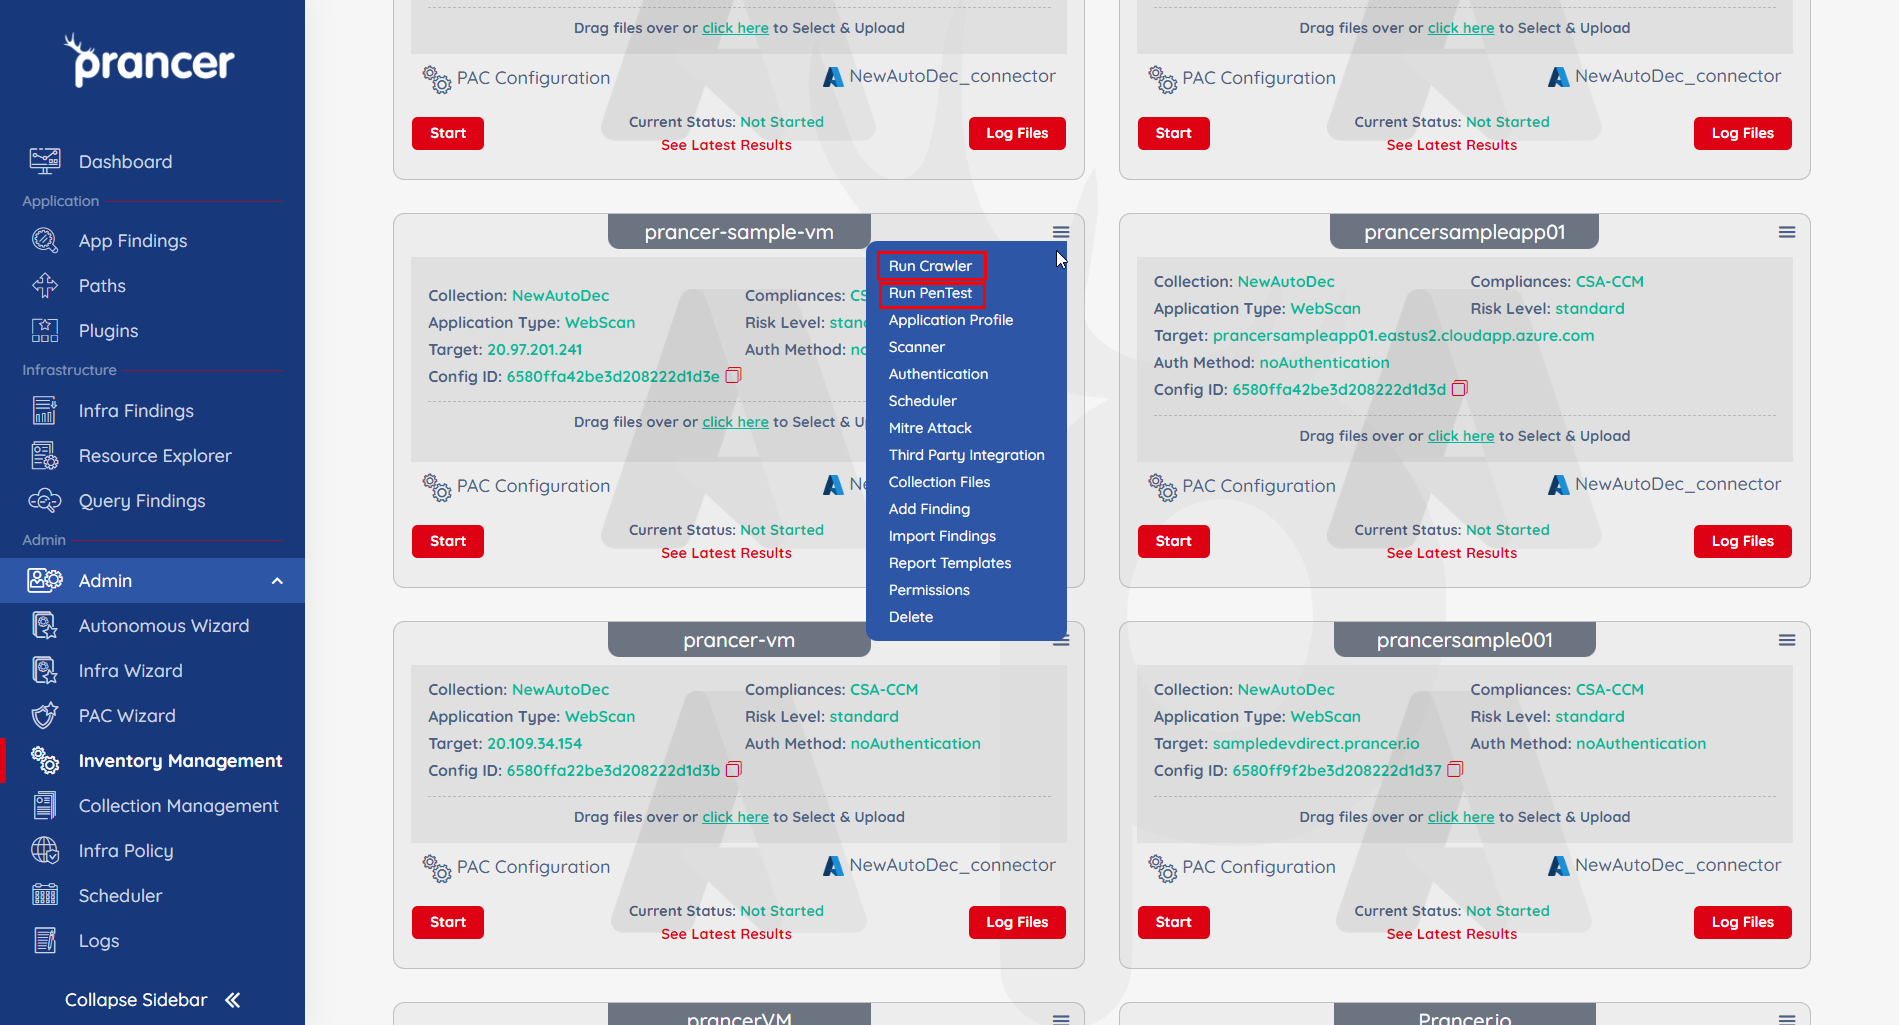Screen dimensions: 1899x1025
Task: See Latest Results for prancersample001
Action: click(x=1452, y=934)
